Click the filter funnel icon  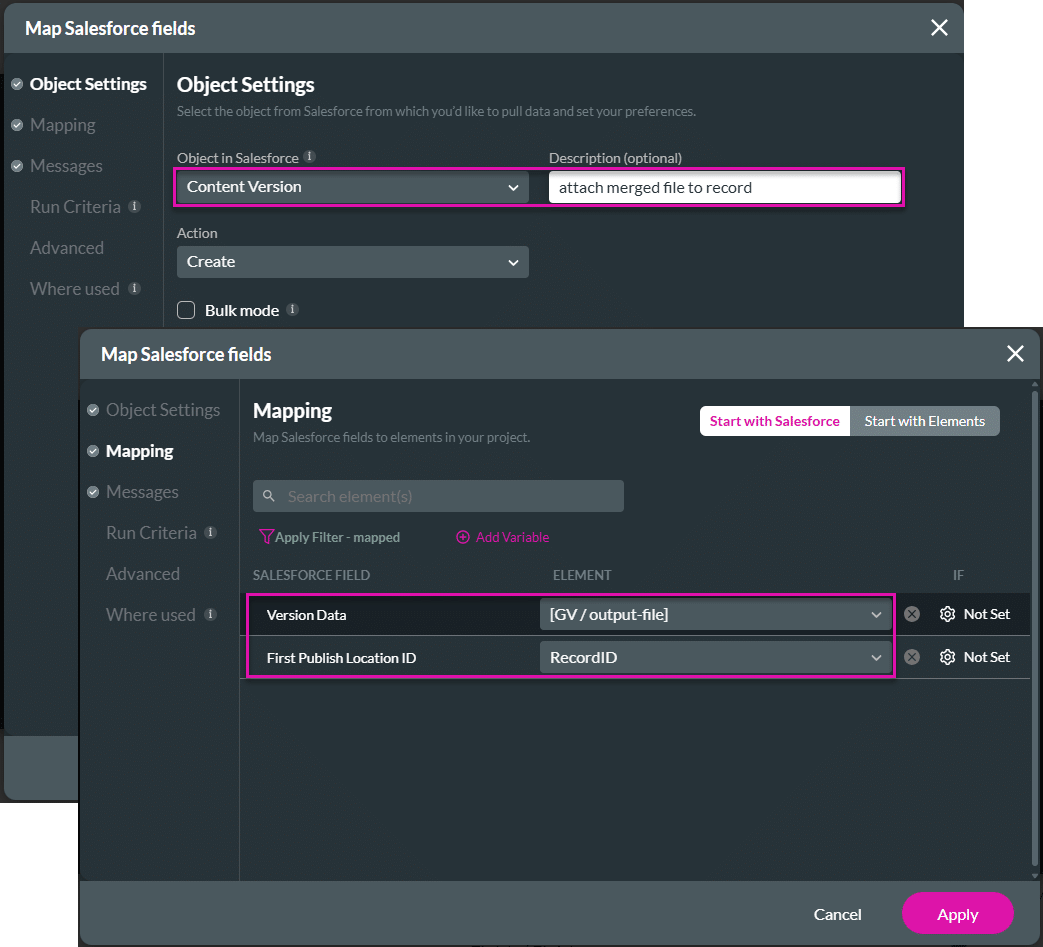(266, 537)
